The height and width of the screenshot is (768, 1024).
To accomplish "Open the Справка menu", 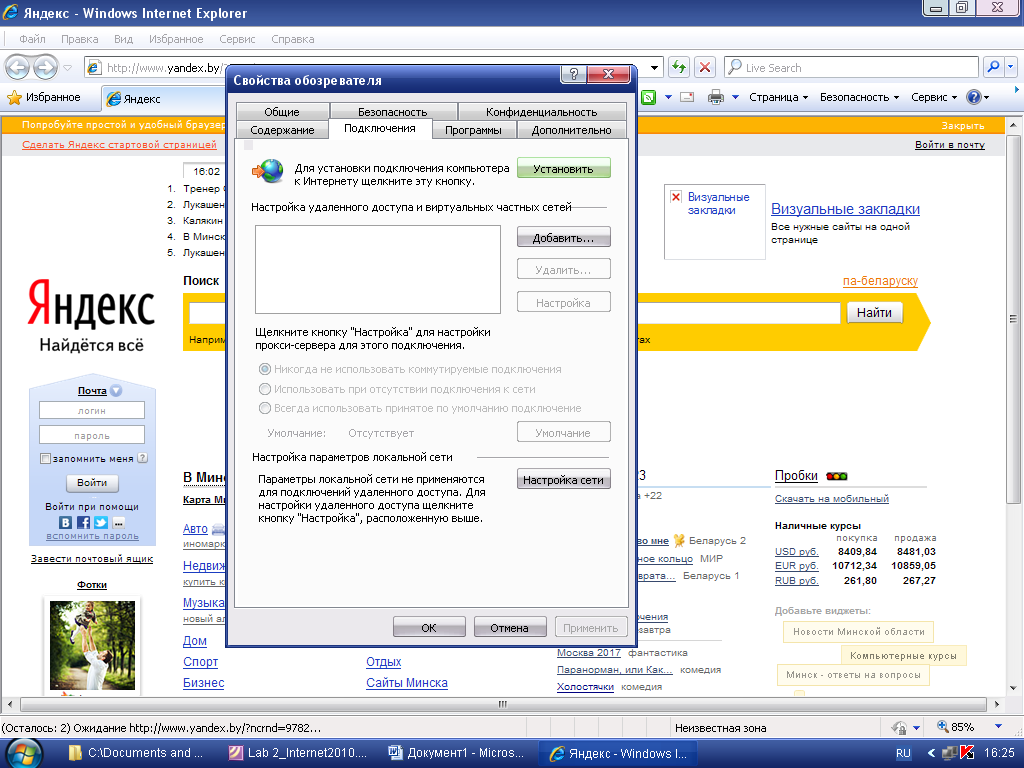I will tap(293, 39).
